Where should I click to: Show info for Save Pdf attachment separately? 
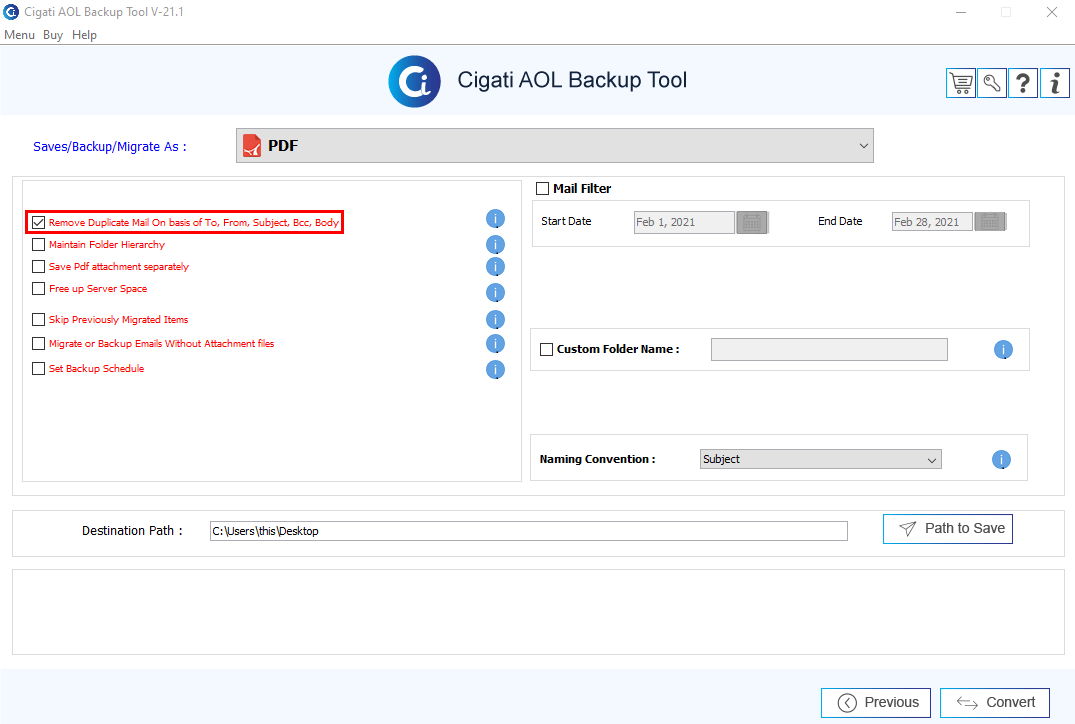[x=495, y=267]
